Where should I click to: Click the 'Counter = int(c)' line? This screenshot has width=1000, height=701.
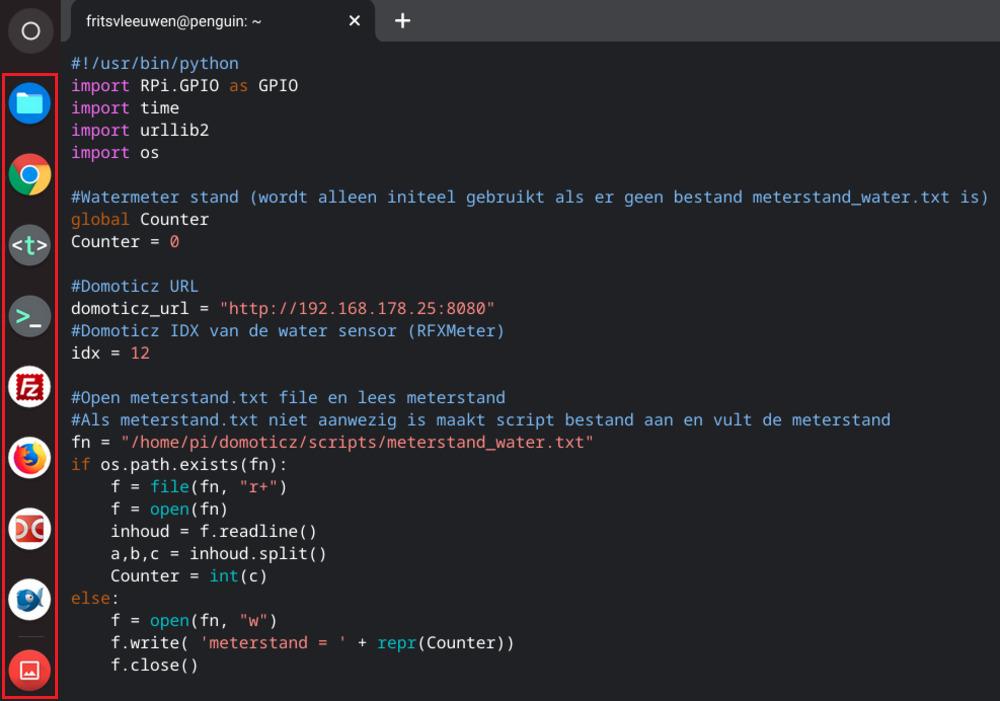pyautogui.click(x=189, y=577)
